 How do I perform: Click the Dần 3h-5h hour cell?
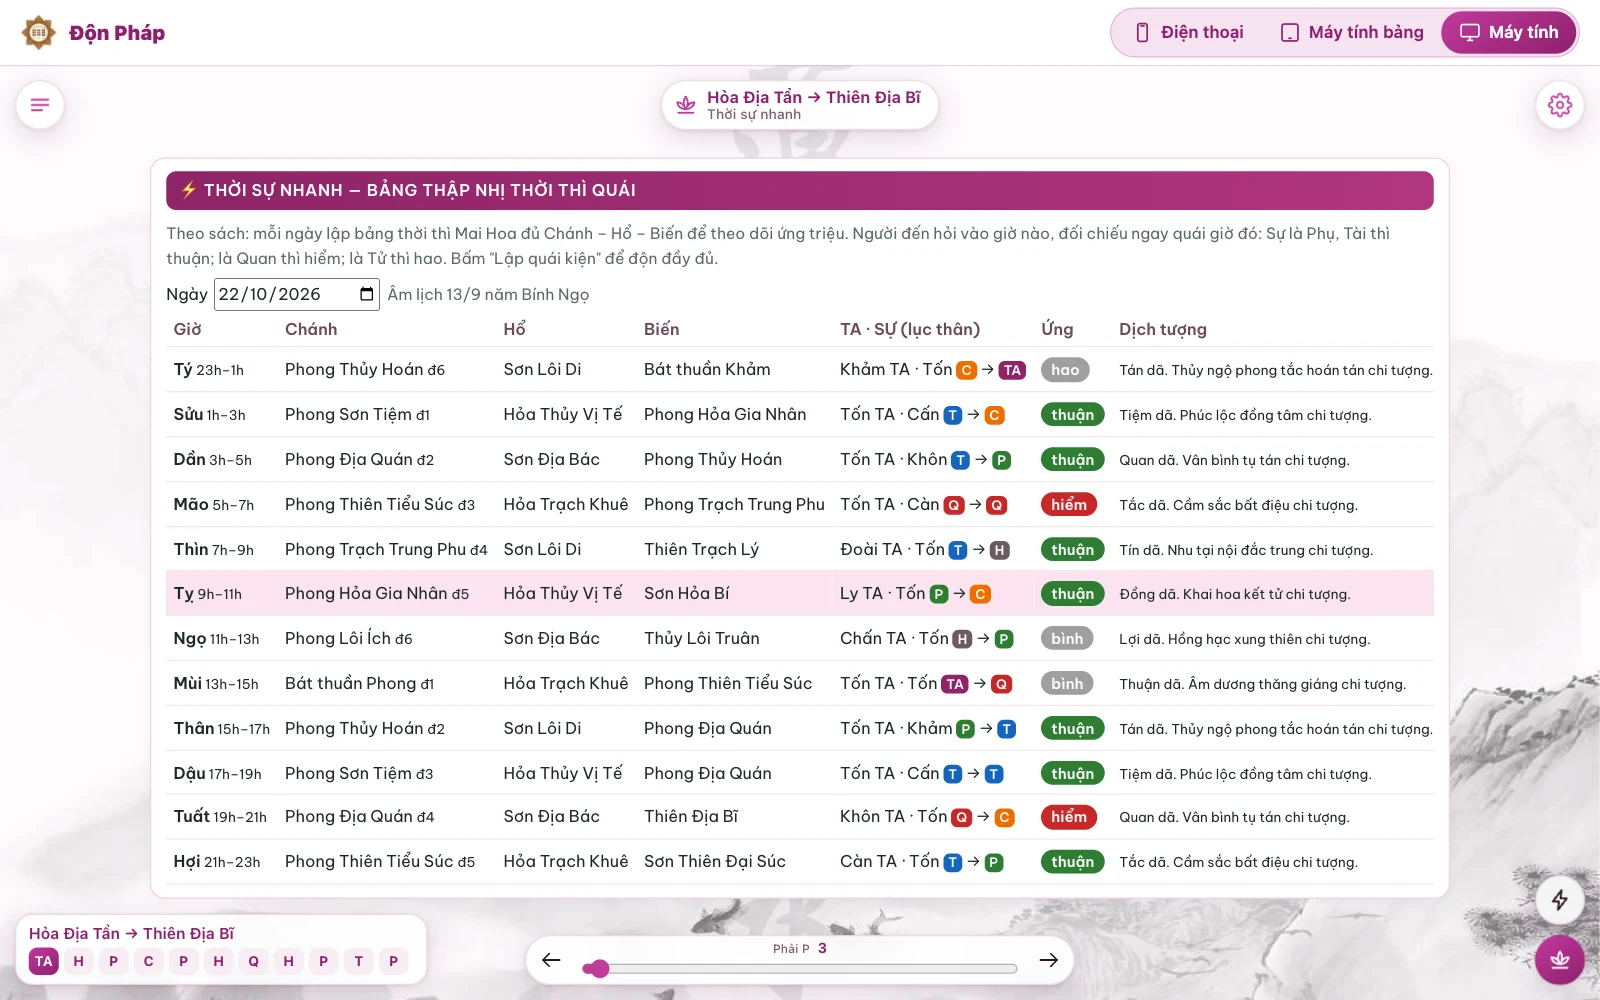point(213,460)
